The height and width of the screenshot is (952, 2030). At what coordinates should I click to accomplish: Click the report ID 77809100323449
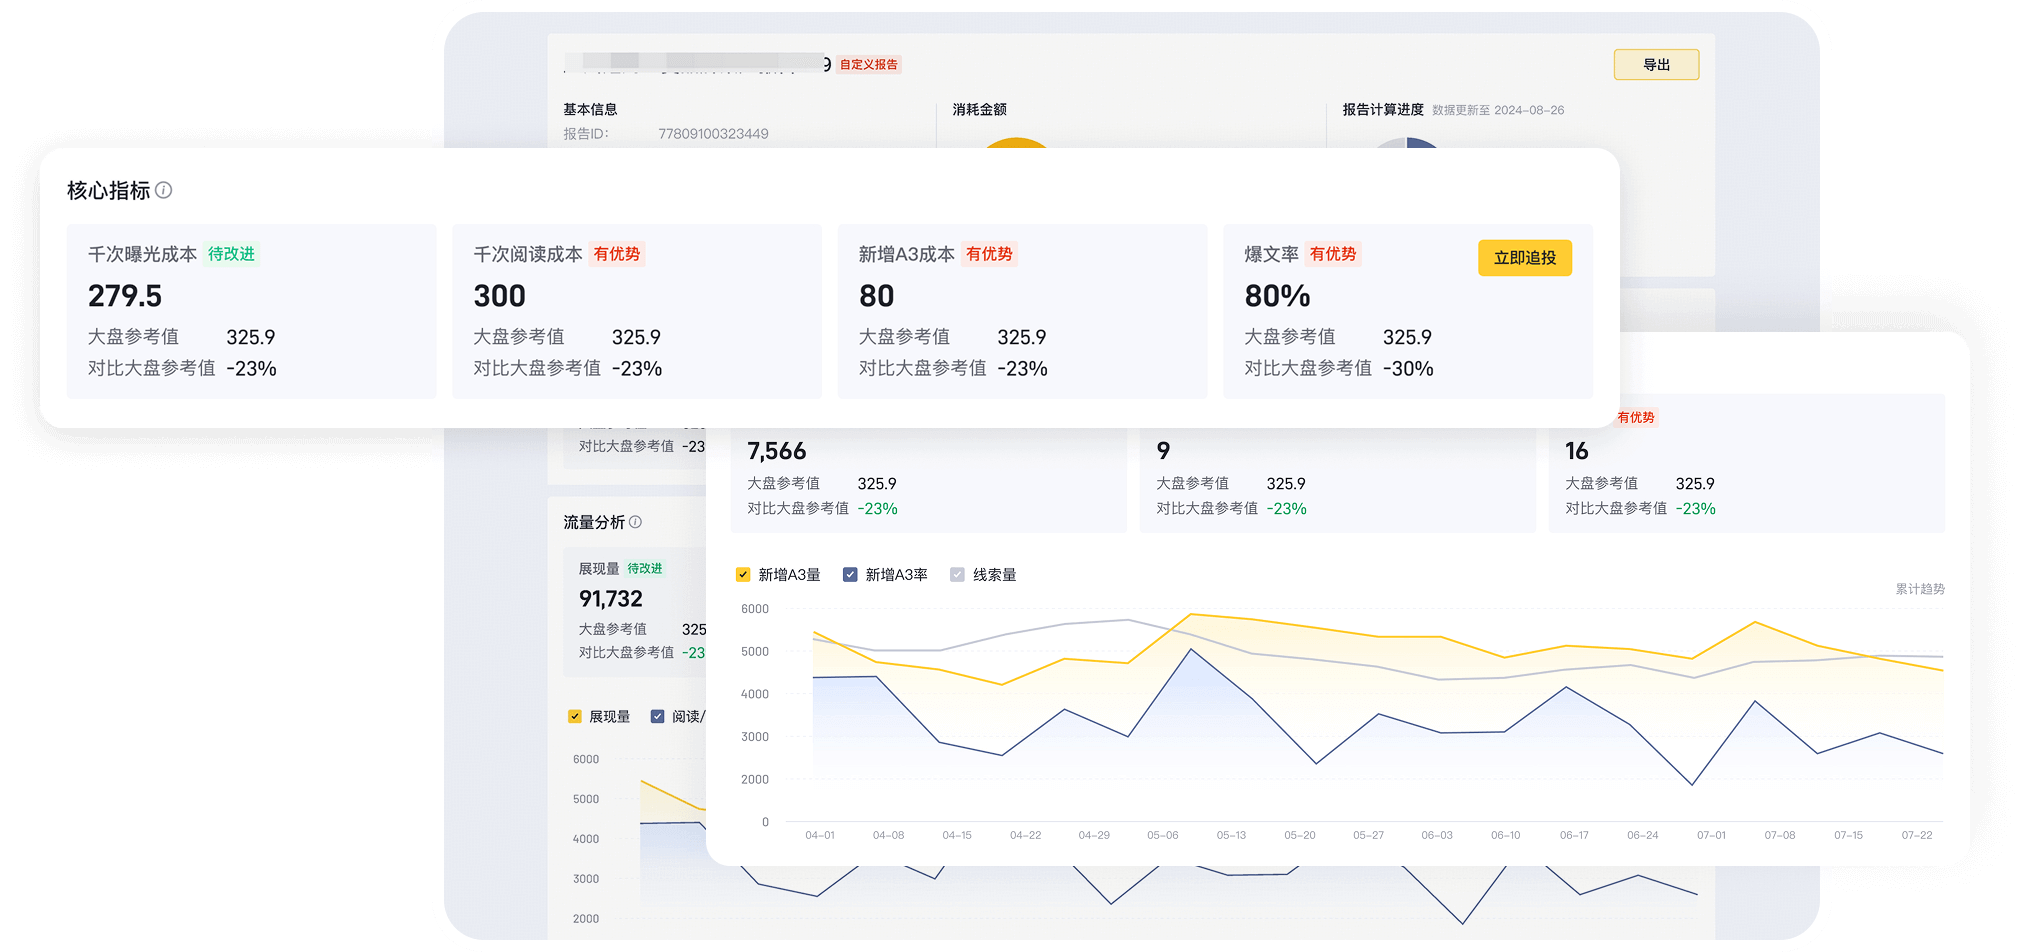[713, 134]
